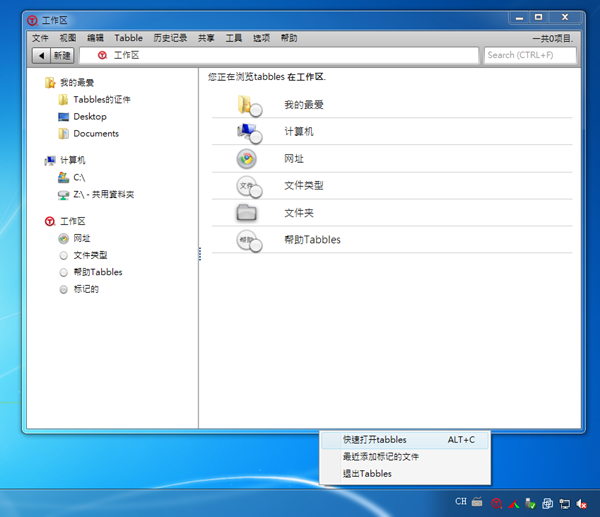Click the 工作区 address bar
Viewport: 600px width, 517px height.
279,55
